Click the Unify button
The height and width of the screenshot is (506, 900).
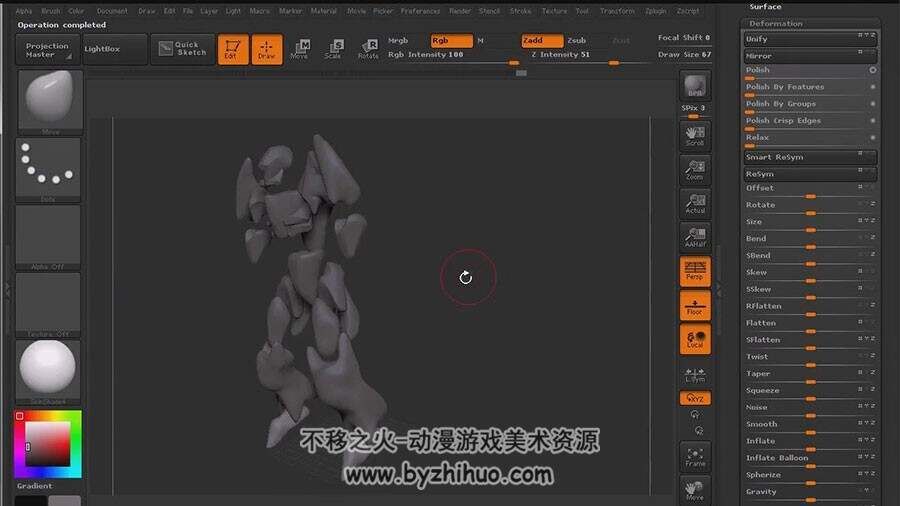pos(810,39)
